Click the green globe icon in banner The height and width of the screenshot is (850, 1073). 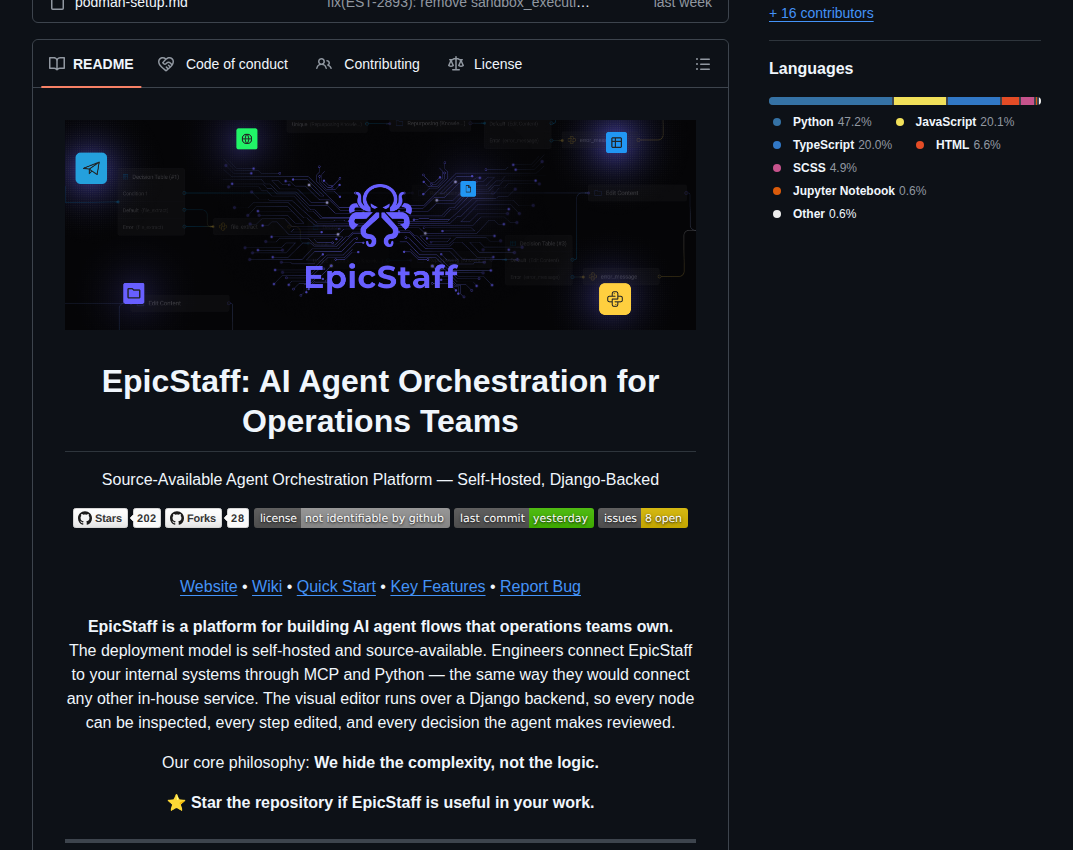[247, 139]
